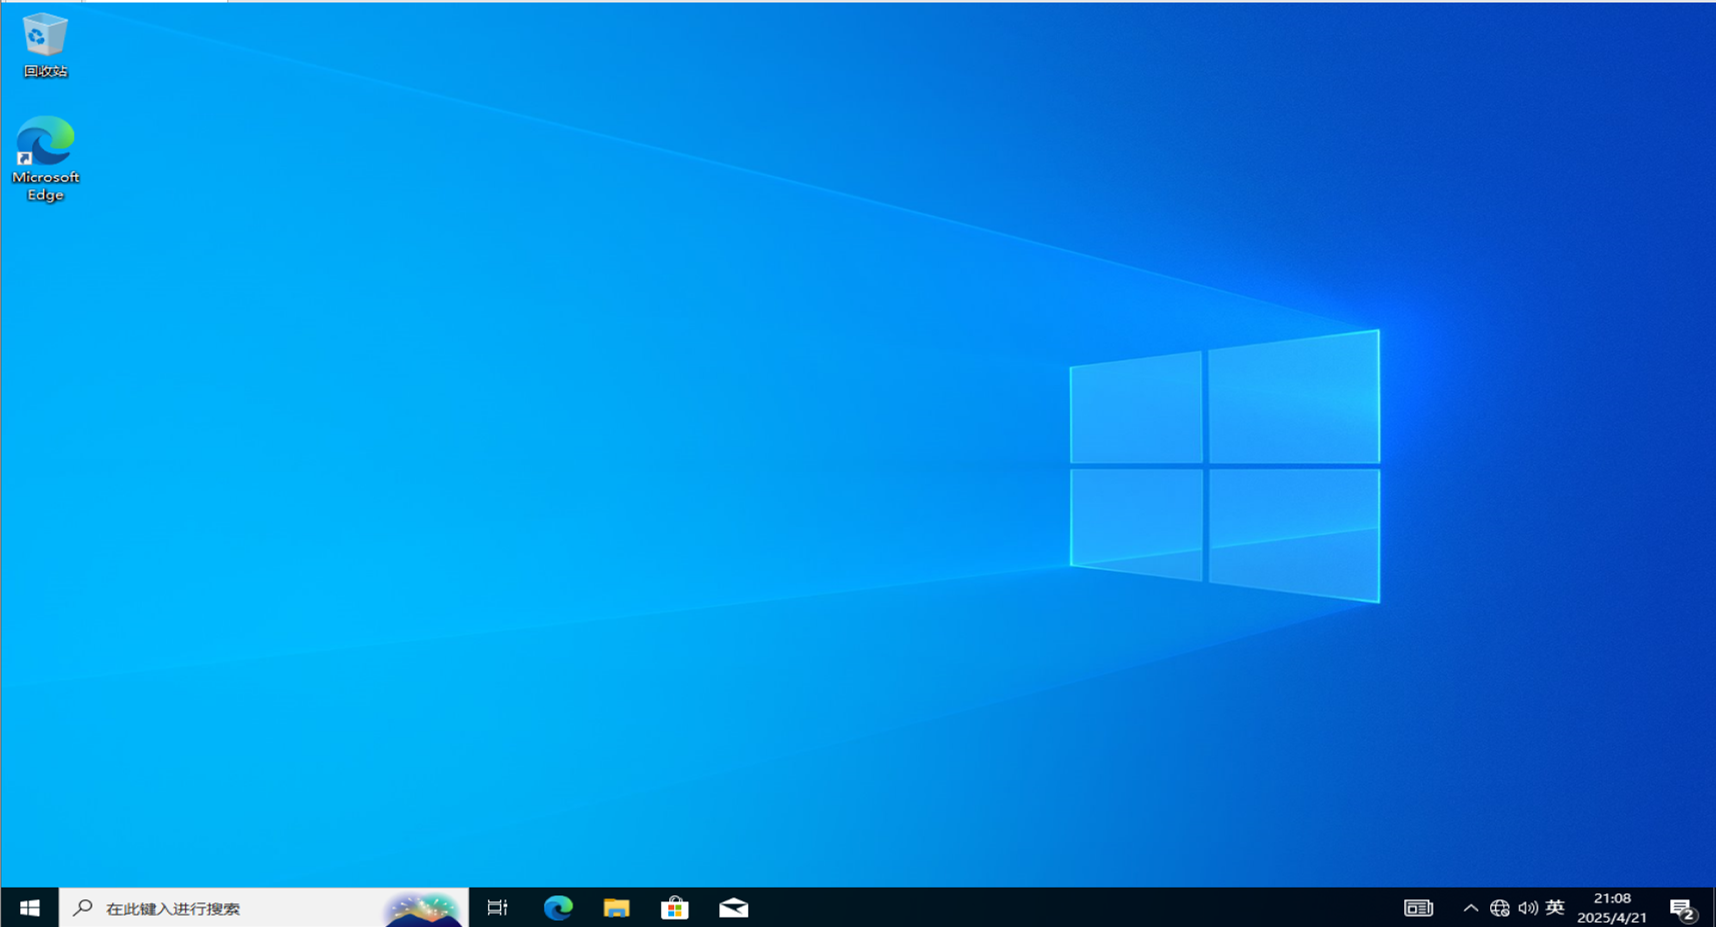Open File Explorer from the taskbar
The width and height of the screenshot is (1716, 927).
[616, 908]
